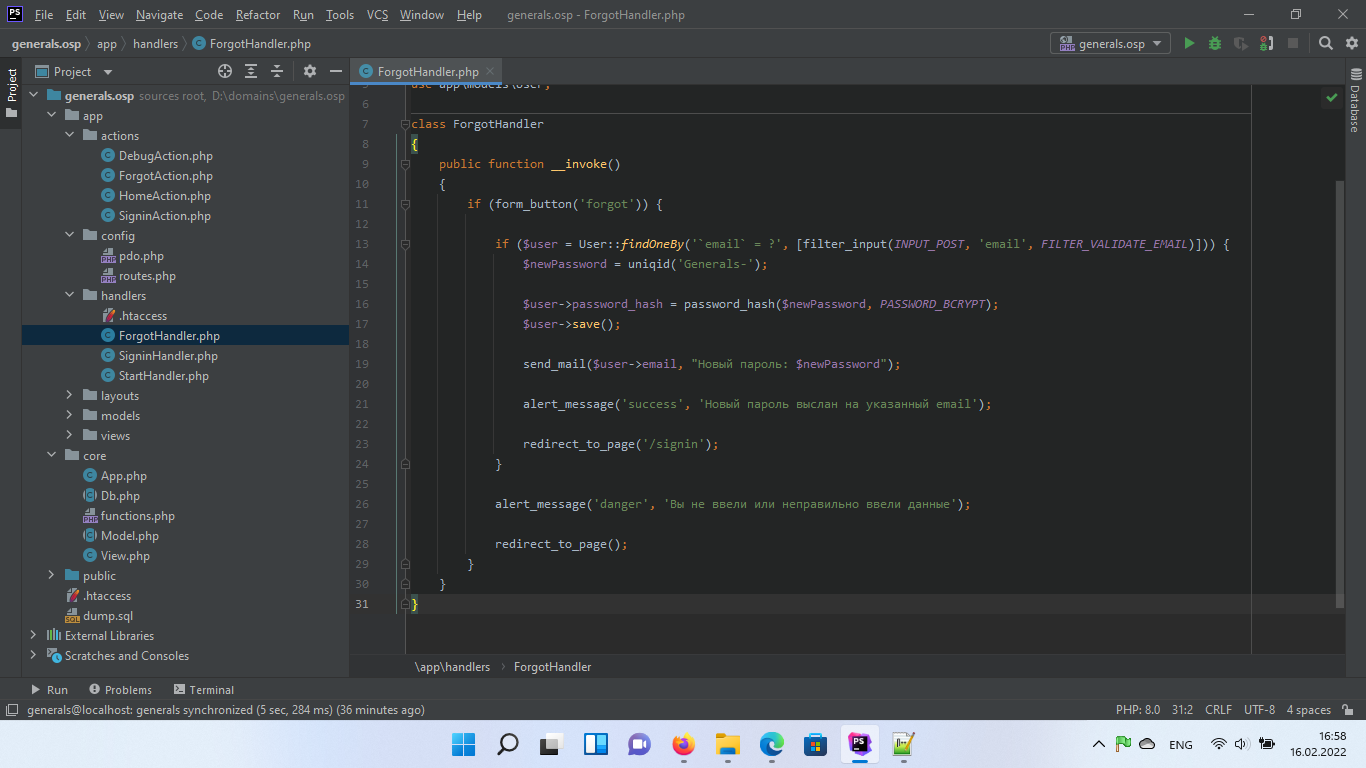The image size is (1366, 768).
Task: Click Start Listening for PHP Debug Connections
Action: (x=1267, y=43)
